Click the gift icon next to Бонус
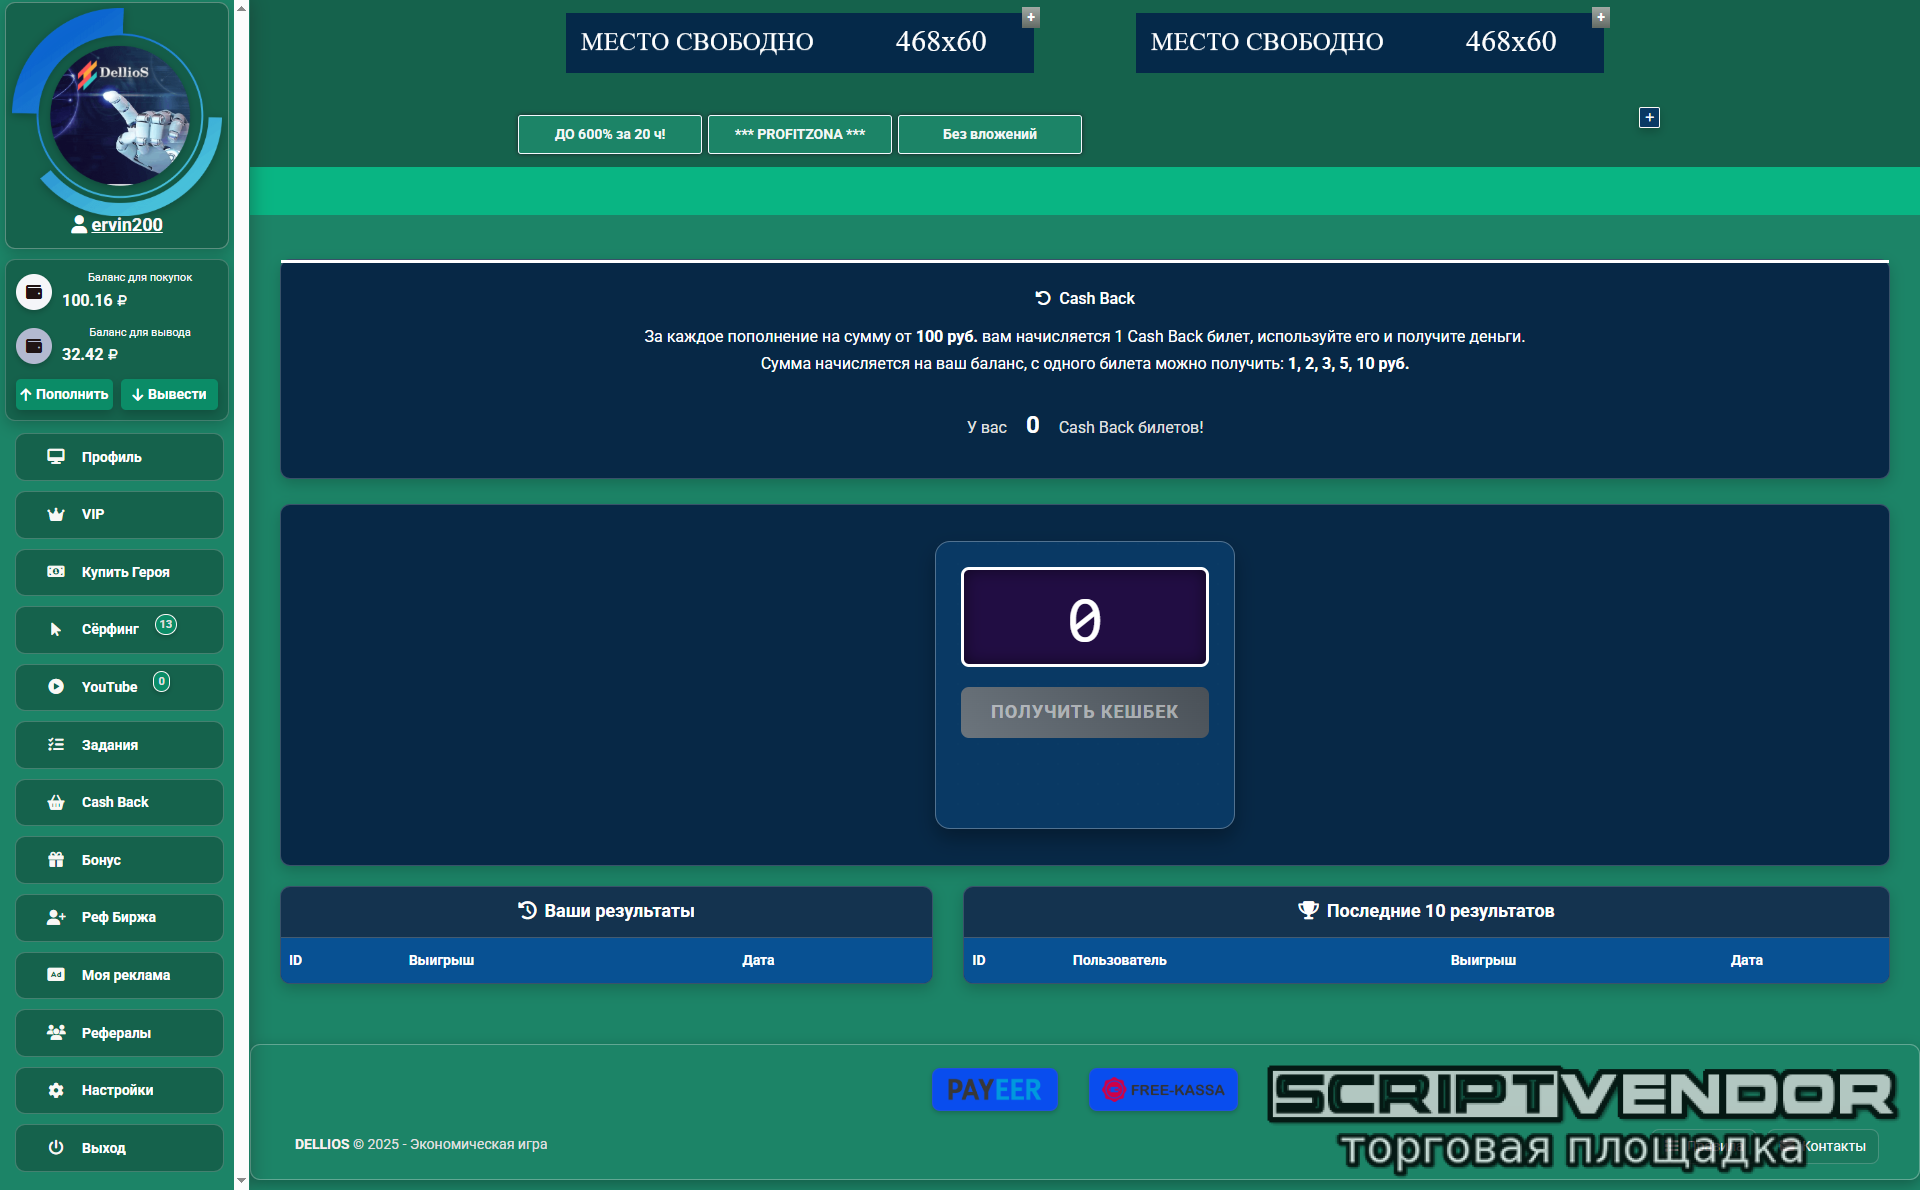 click(x=56, y=860)
